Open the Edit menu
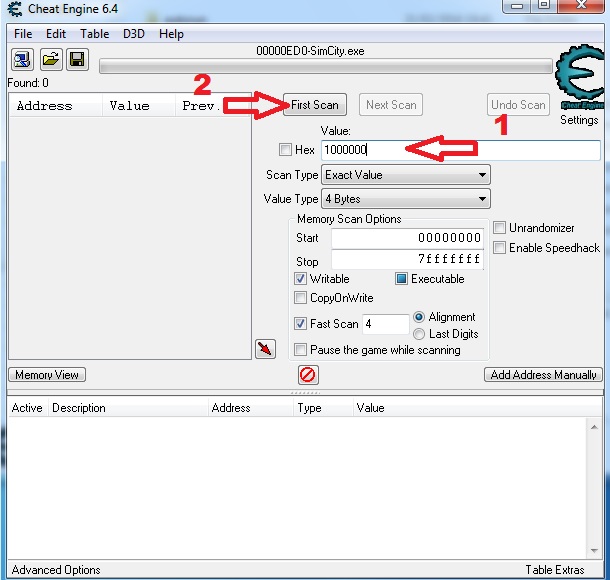The image size is (610, 580). click(56, 34)
